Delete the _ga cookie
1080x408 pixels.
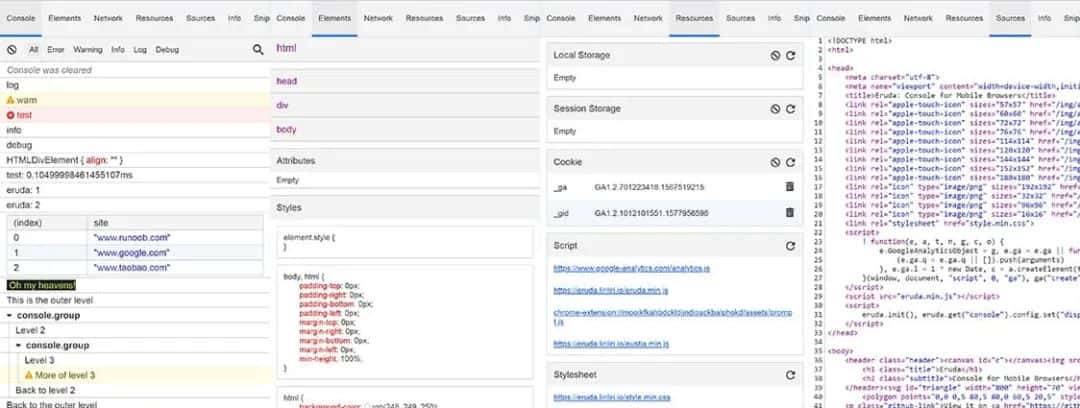[789, 187]
